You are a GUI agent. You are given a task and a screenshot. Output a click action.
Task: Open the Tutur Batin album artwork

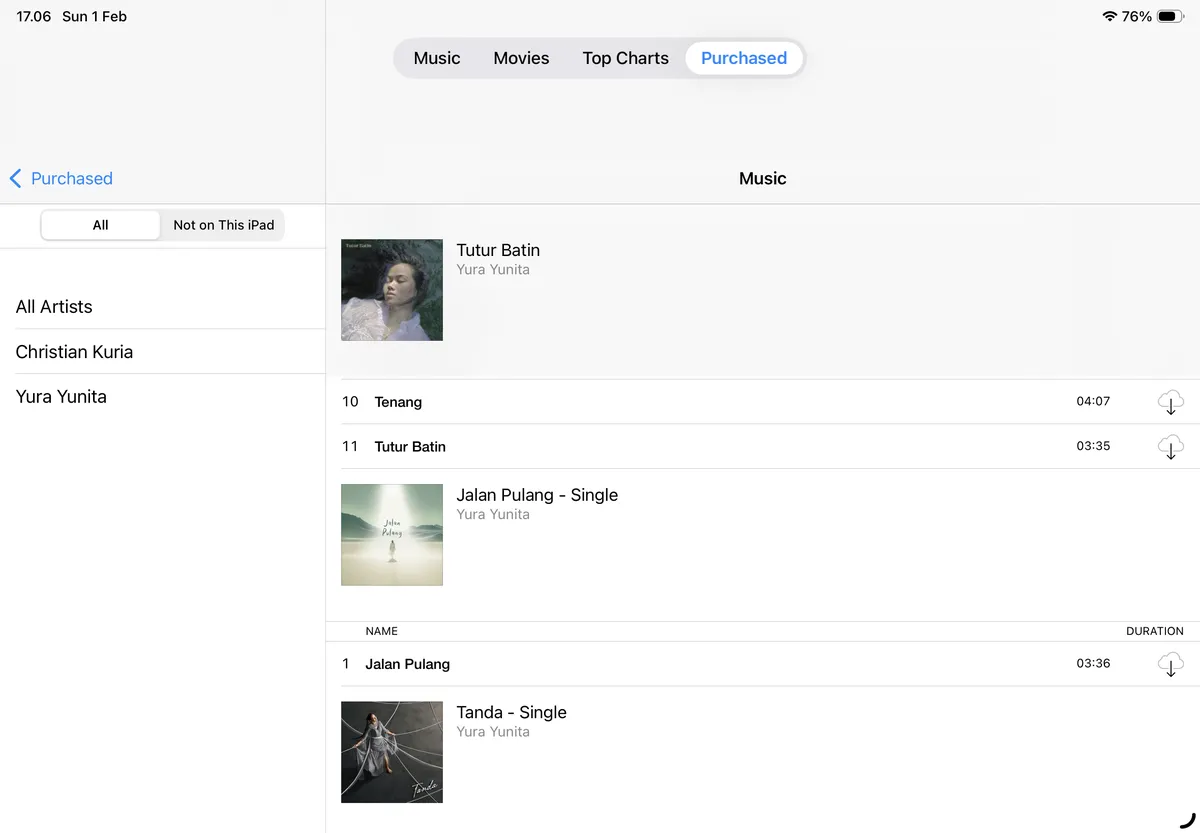[x=392, y=290]
